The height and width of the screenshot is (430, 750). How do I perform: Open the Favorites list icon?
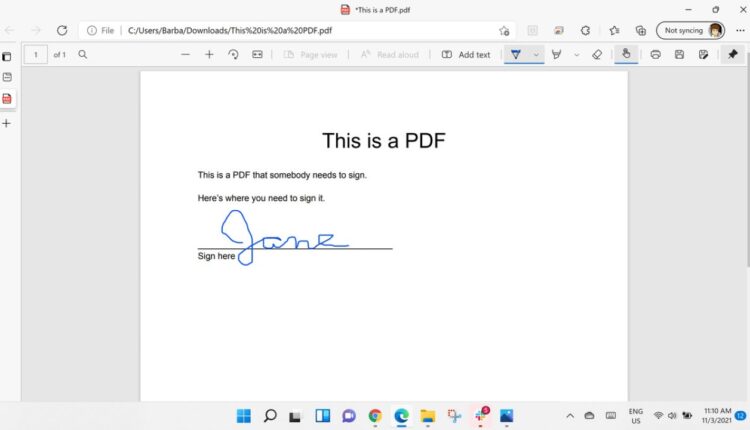coord(614,31)
